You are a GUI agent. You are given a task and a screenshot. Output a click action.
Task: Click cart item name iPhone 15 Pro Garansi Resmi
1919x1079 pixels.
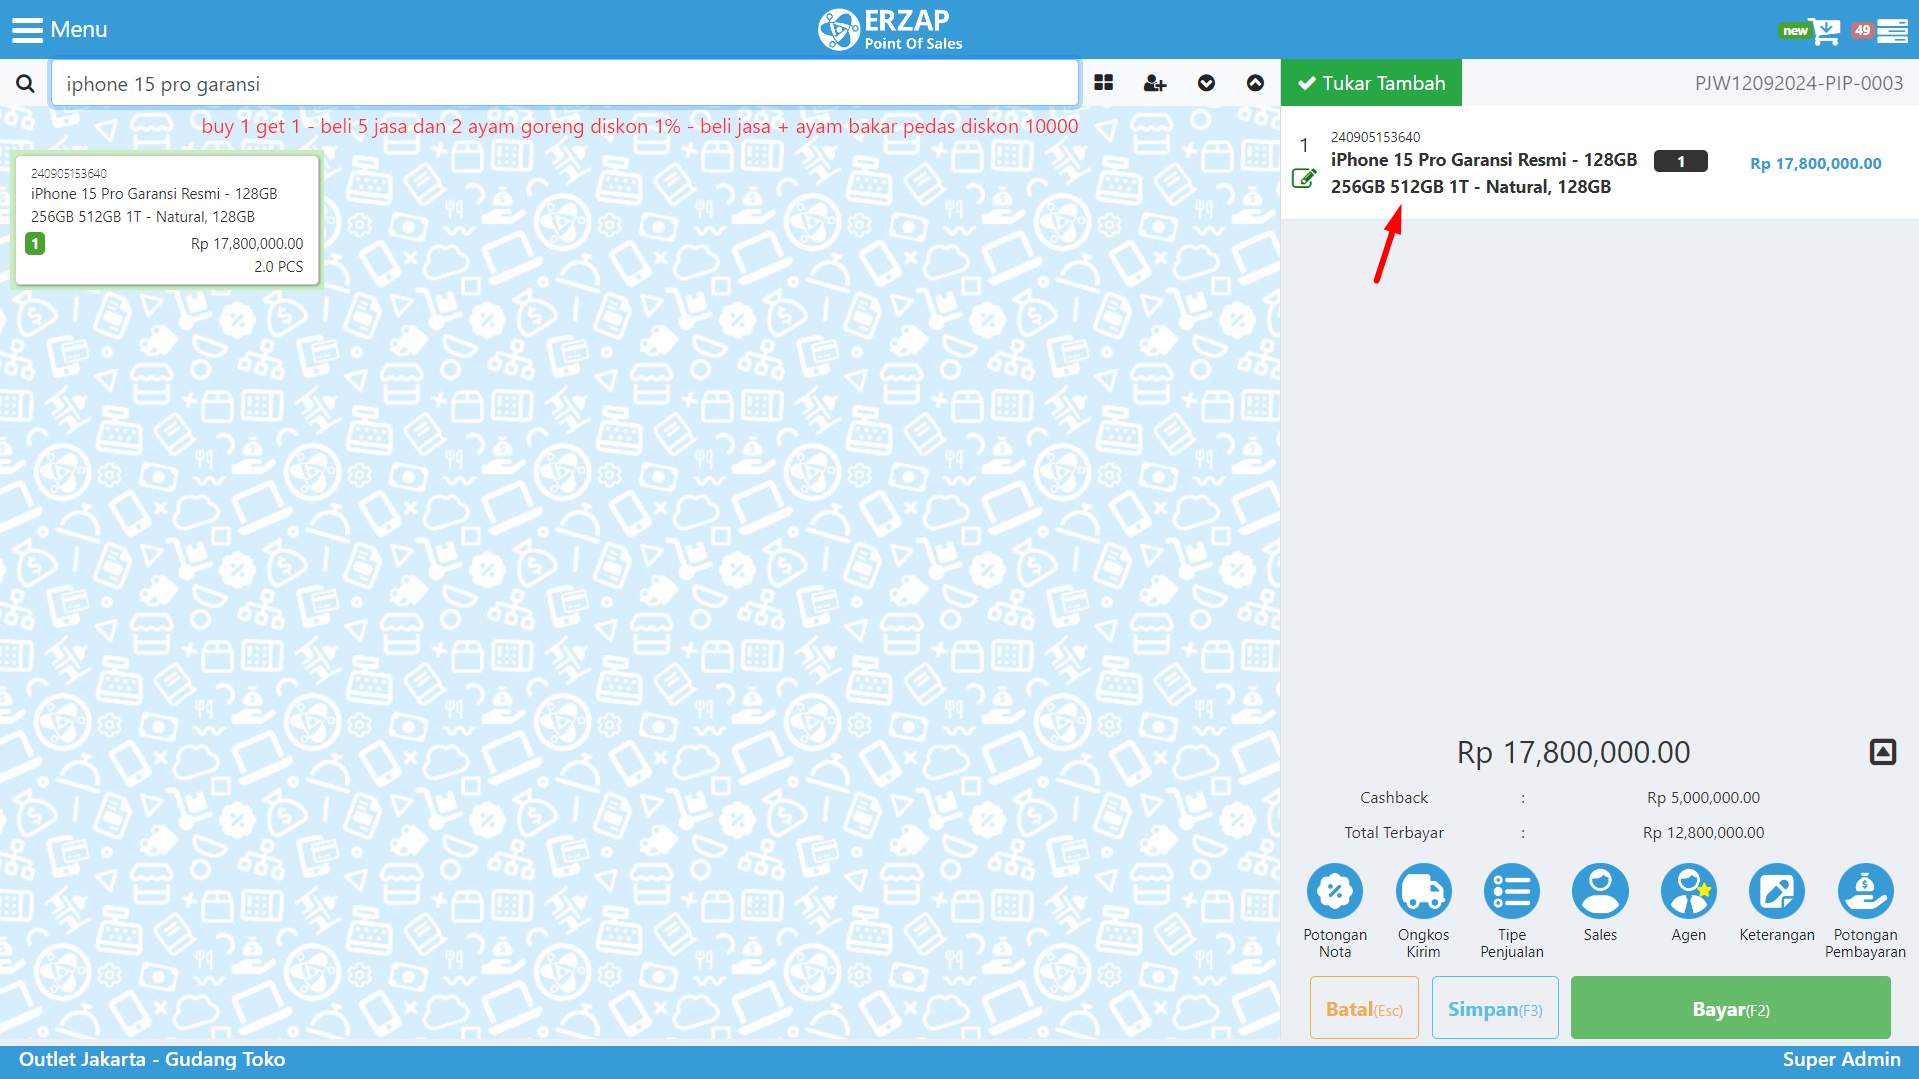[1484, 173]
